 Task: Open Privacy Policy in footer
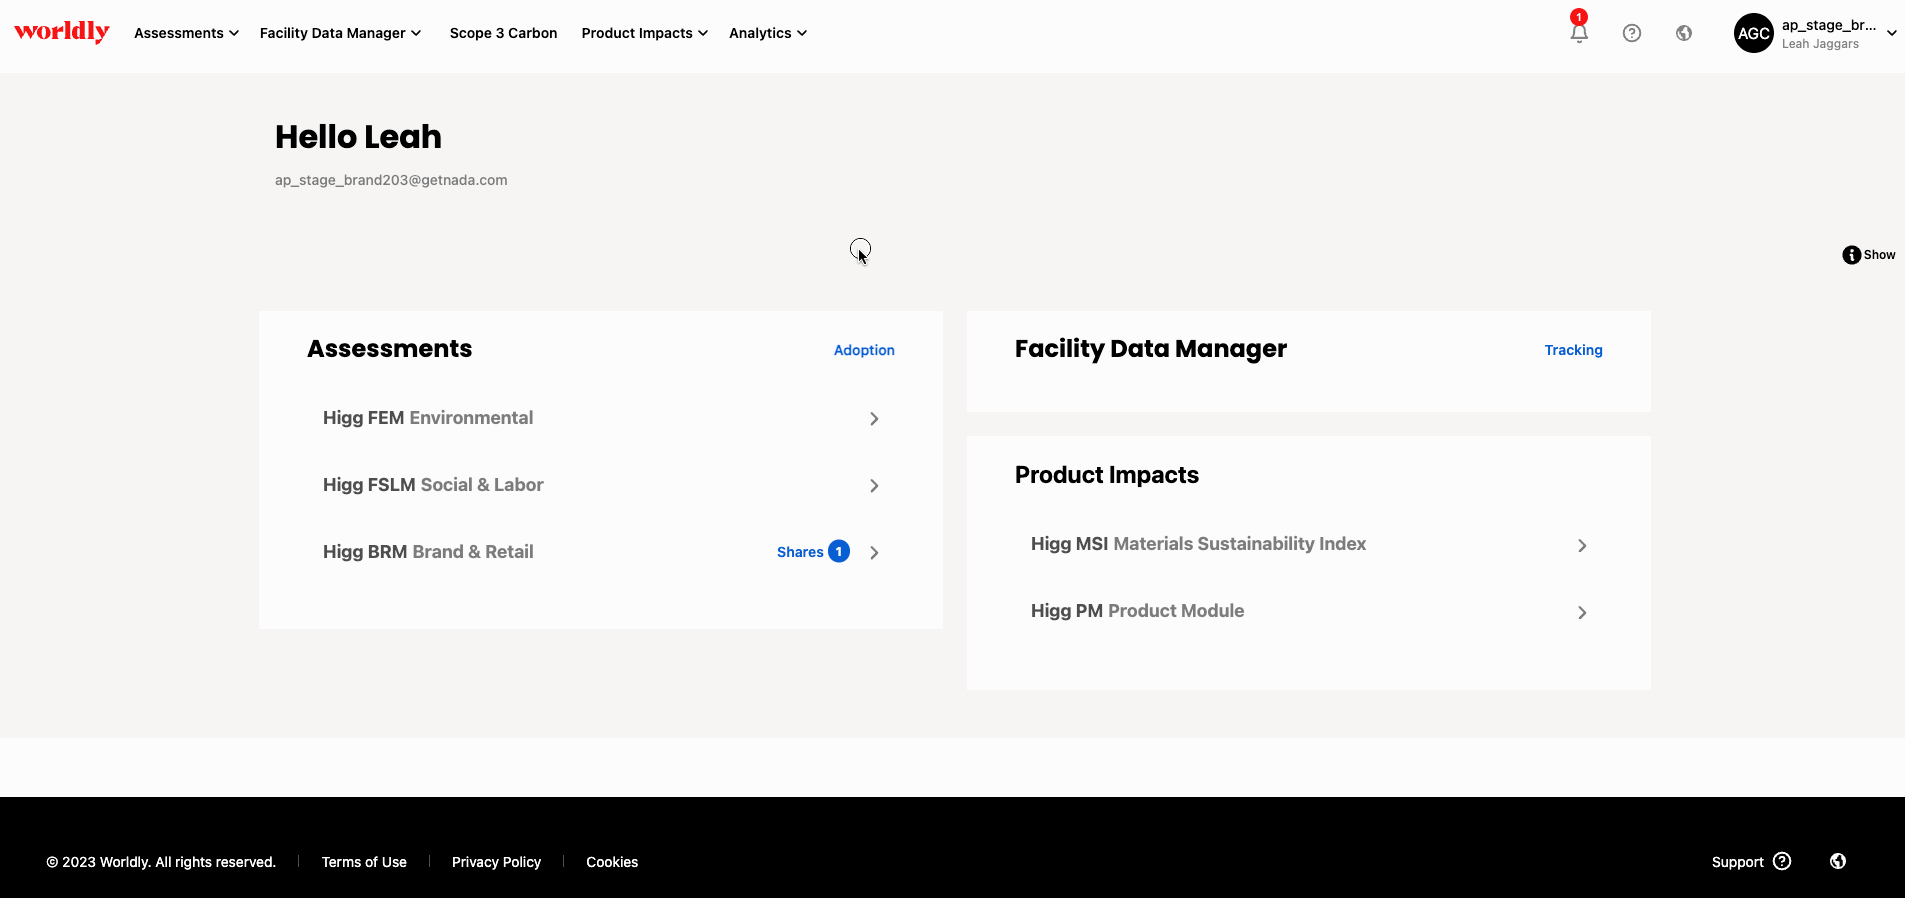(496, 862)
